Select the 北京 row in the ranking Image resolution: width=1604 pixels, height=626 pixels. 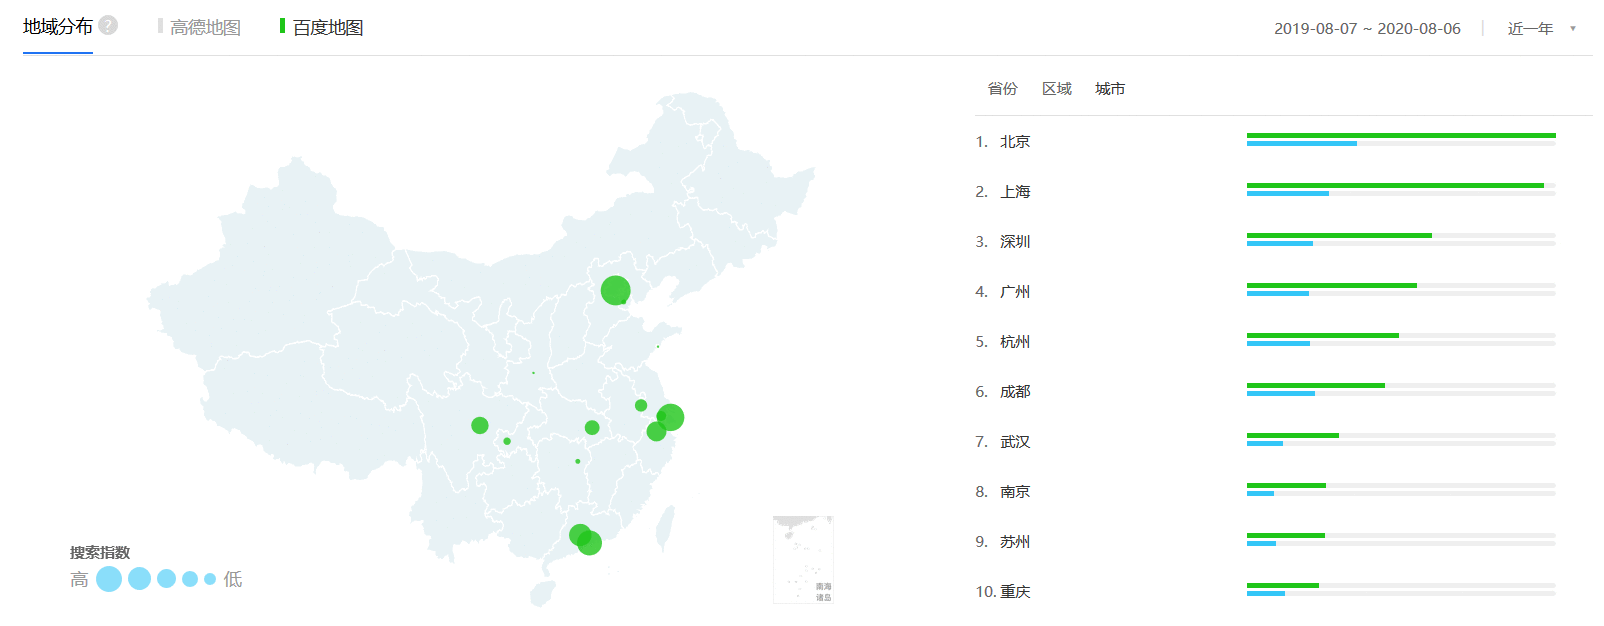[1265, 141]
